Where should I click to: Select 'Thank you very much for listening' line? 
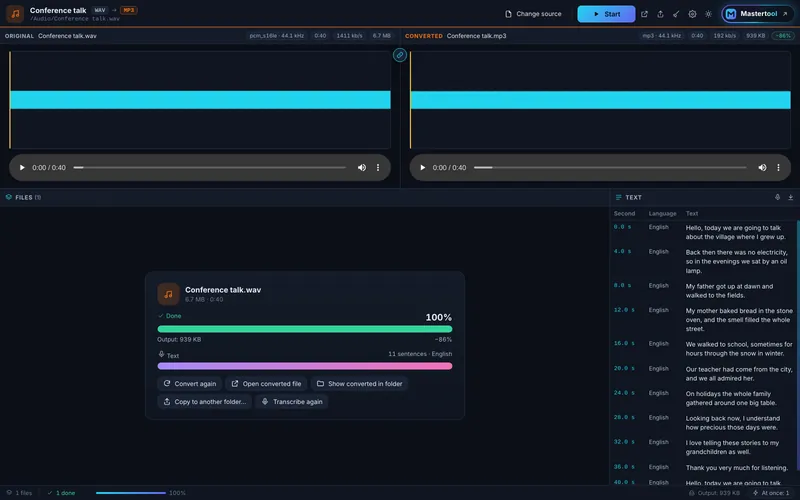(737, 468)
